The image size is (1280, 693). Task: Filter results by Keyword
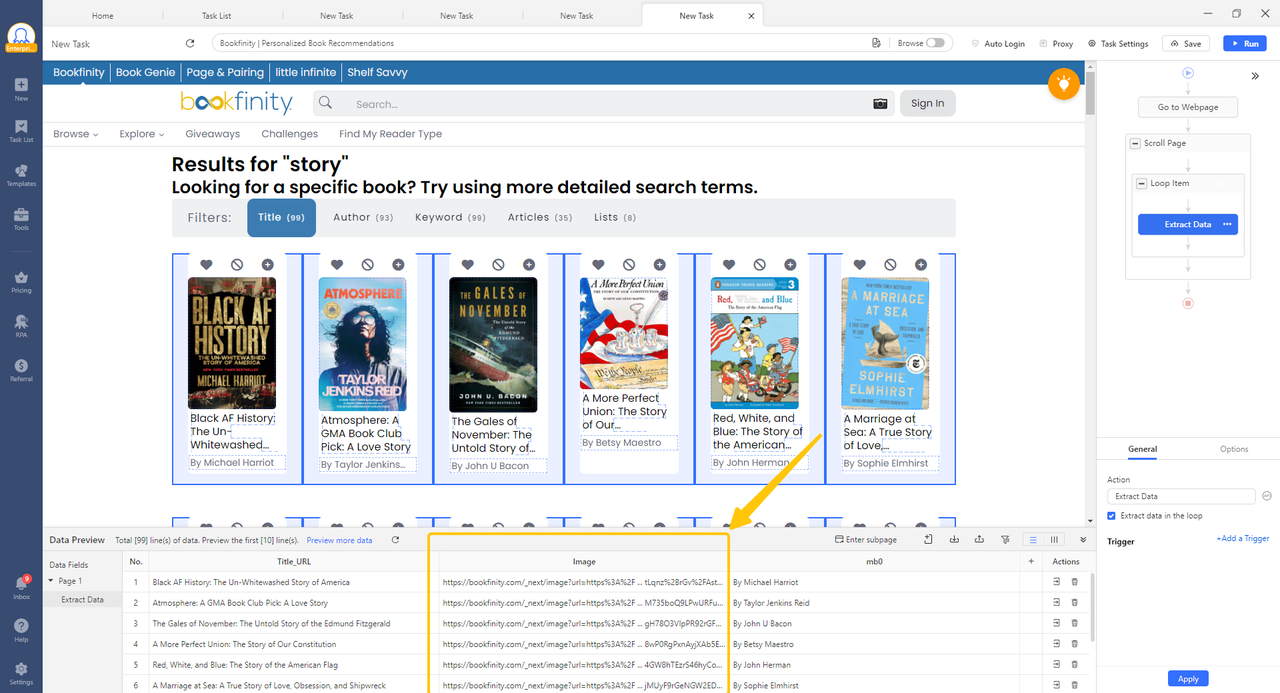click(x=450, y=217)
